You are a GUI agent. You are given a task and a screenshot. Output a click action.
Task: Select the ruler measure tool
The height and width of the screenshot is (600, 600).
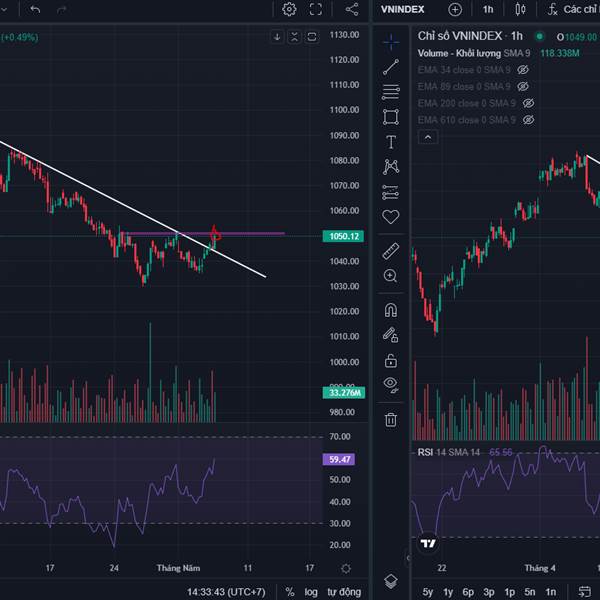(x=391, y=251)
